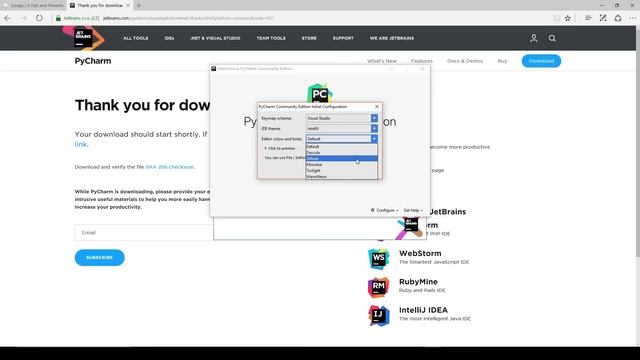
Task: Choose Default in the color scheme list
Action: 342,147
